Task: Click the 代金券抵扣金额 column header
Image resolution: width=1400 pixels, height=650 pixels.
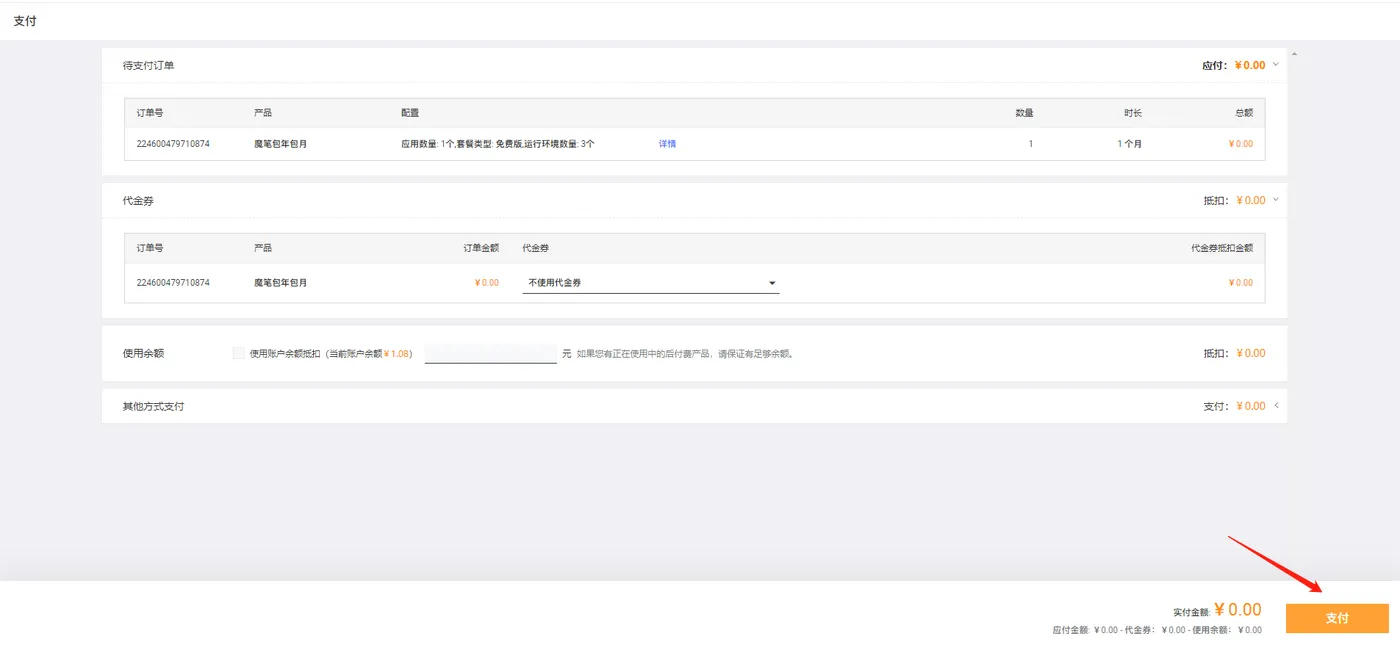Action: tap(1221, 248)
